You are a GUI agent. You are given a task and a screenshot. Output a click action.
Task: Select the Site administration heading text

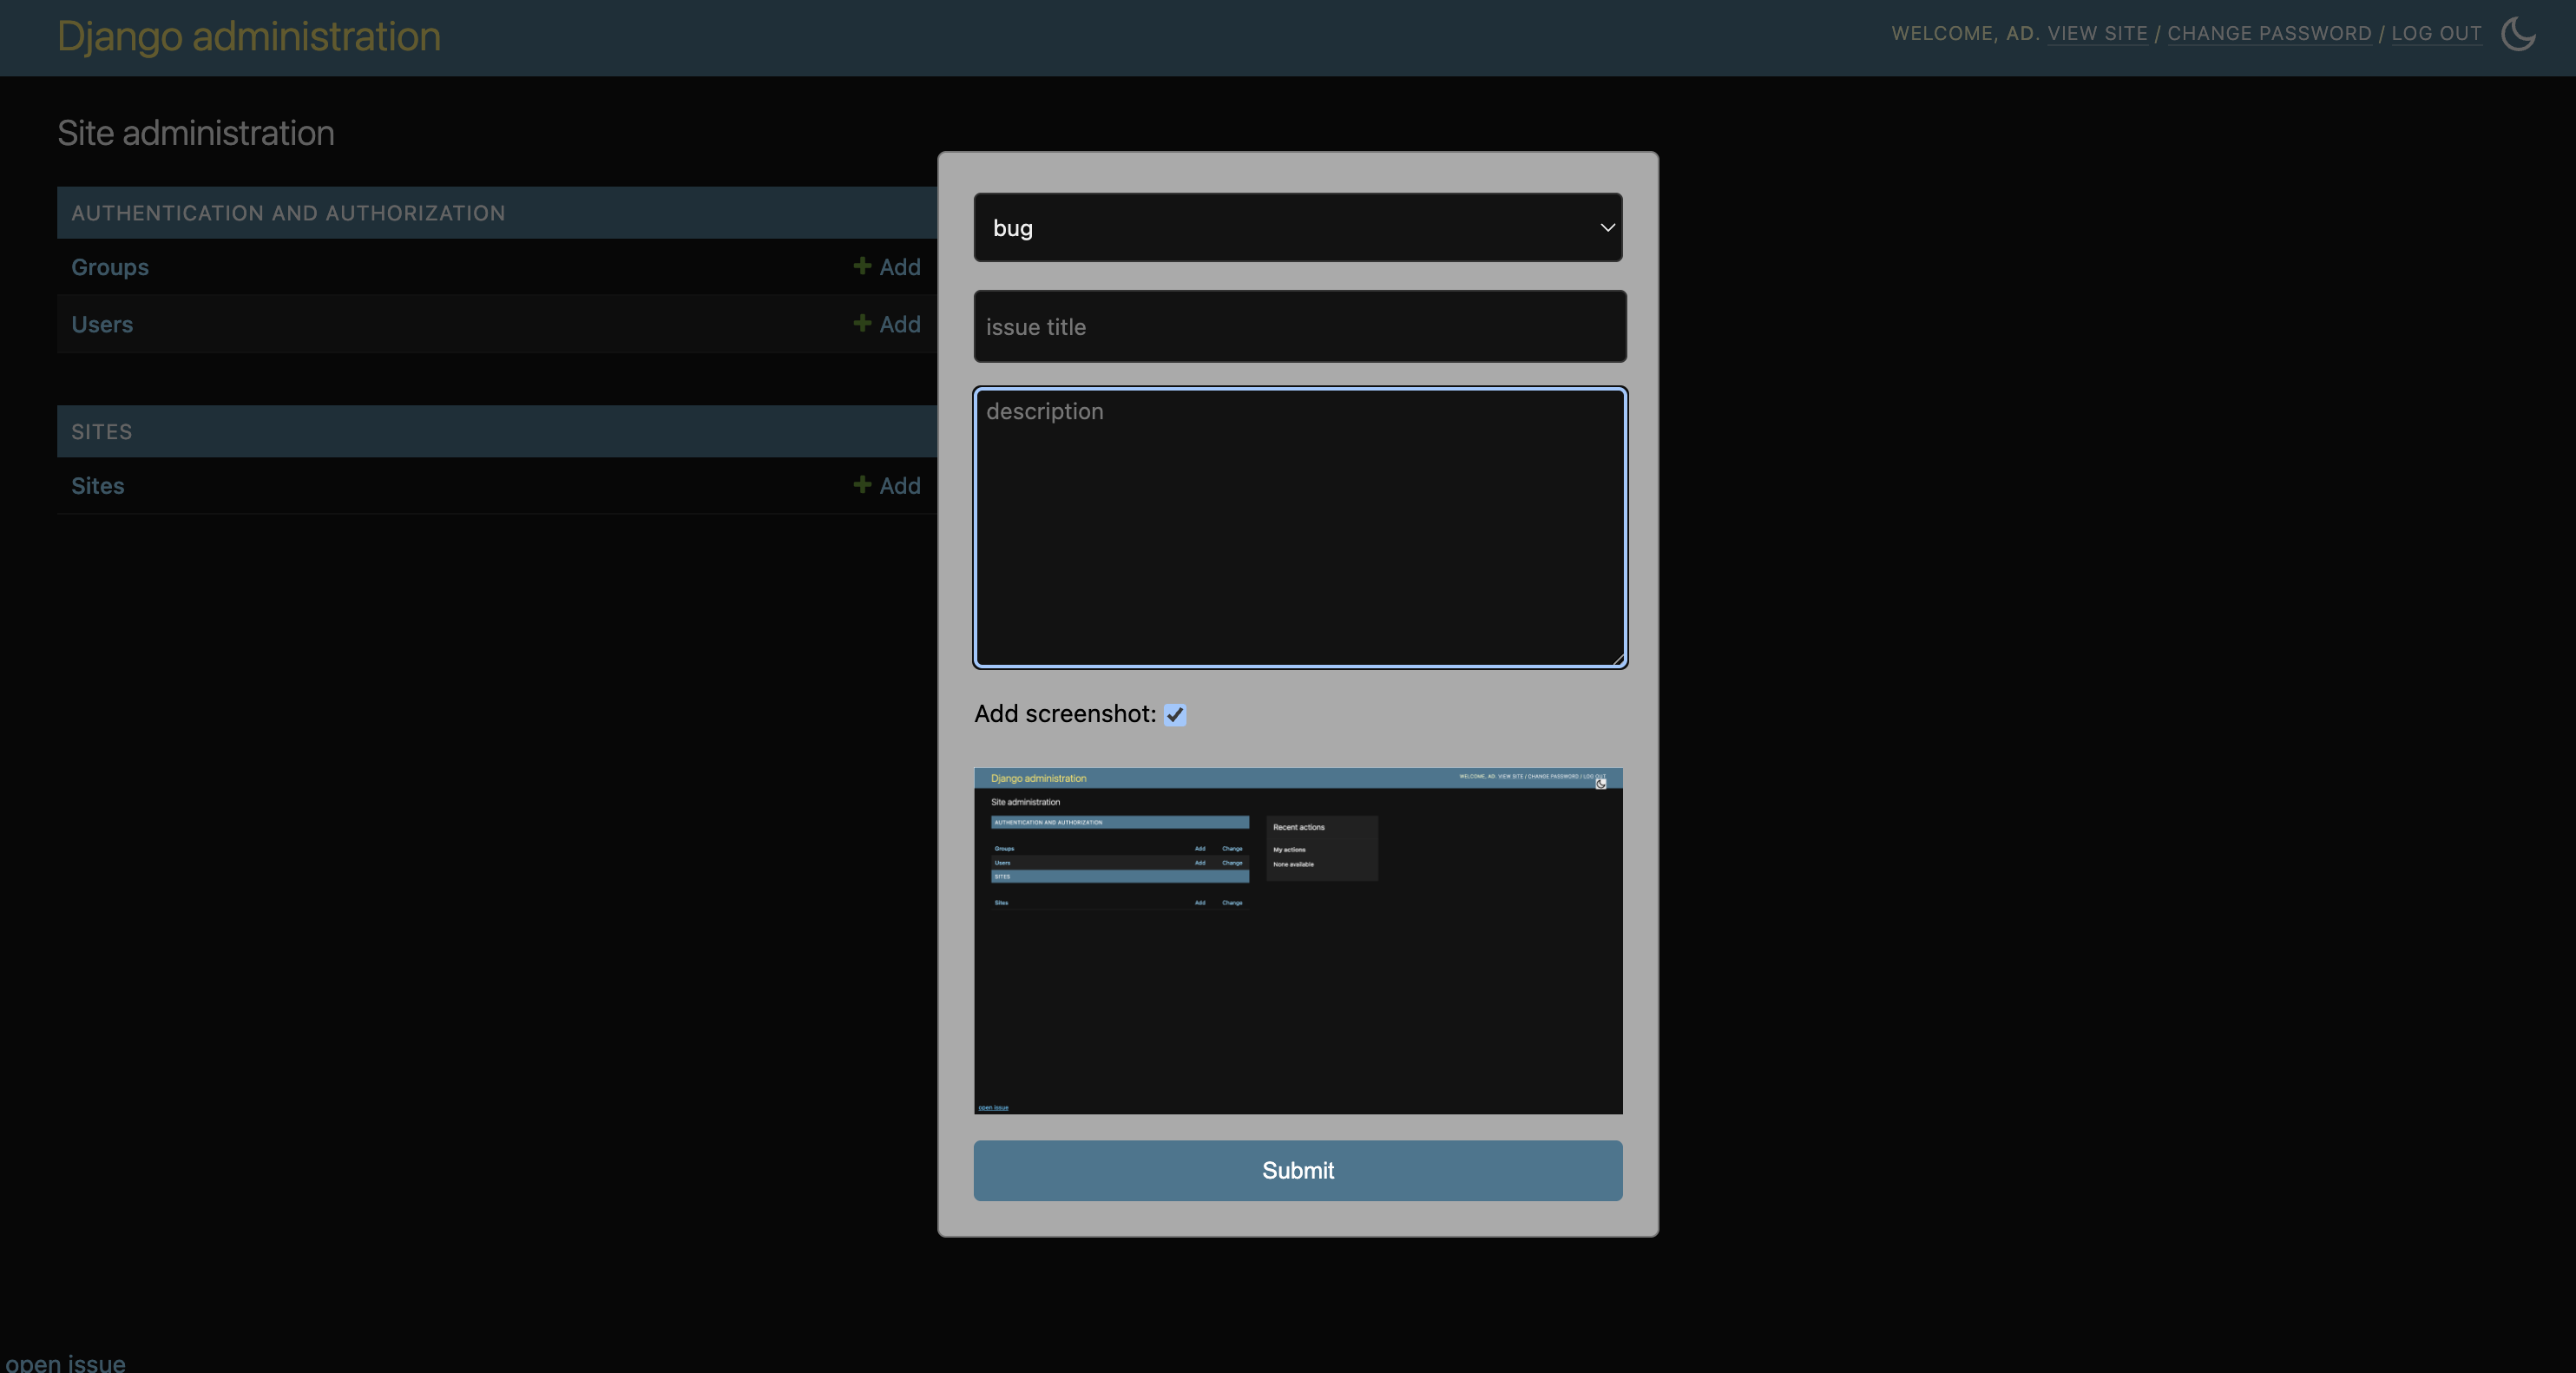click(x=196, y=133)
